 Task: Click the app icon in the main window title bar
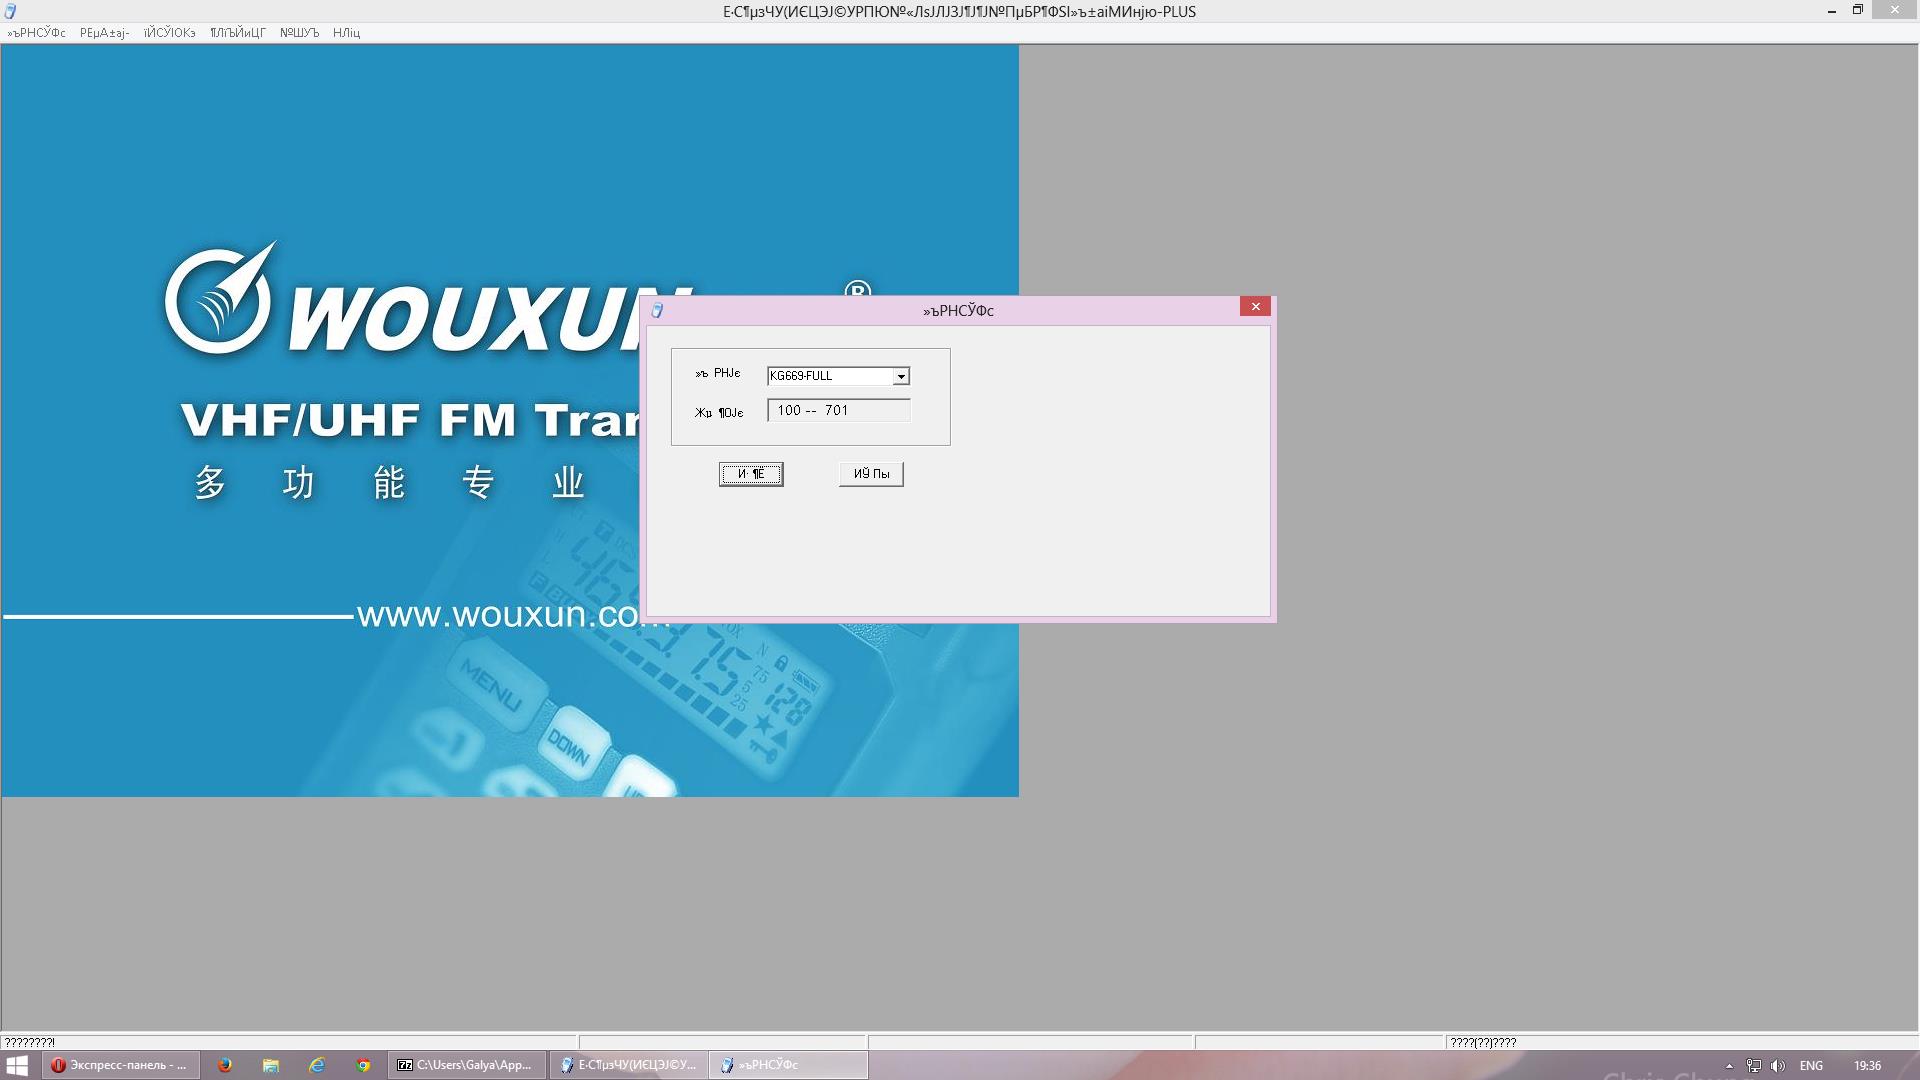10,11
